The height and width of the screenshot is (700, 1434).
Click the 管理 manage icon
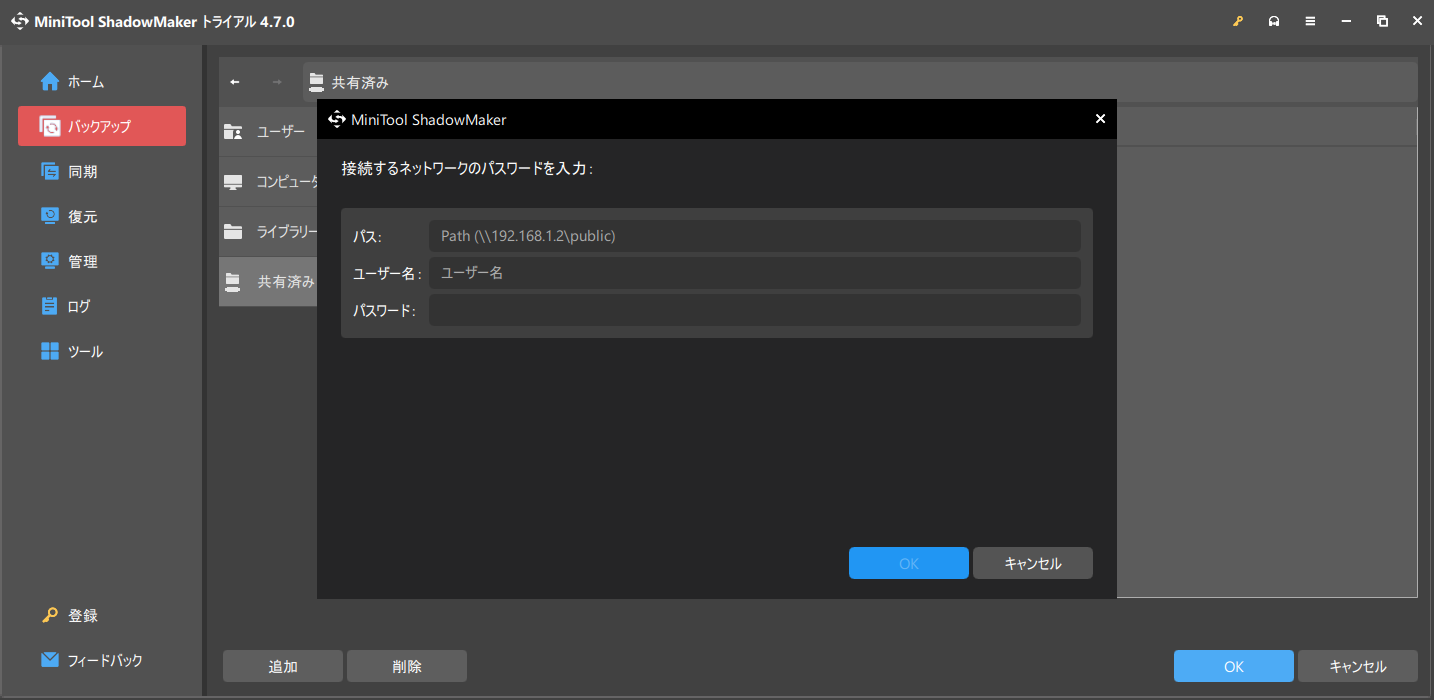[x=50, y=261]
